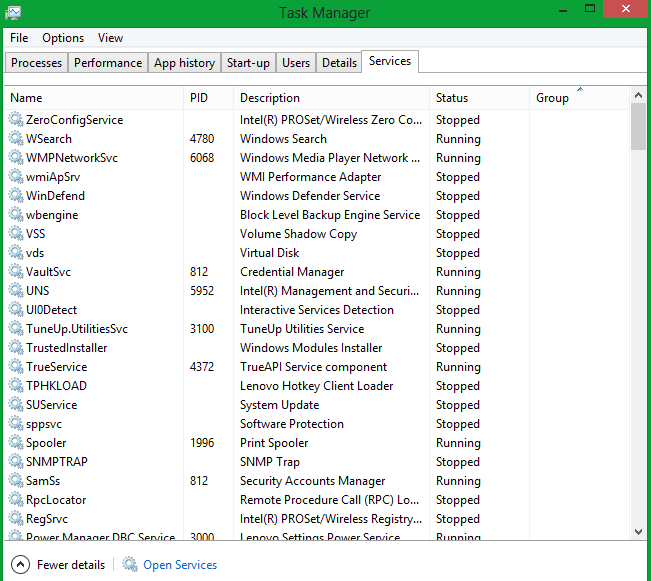Screen dimensions: 651x581
Task: Click the vertical scrollbar thumb
Action: click(x=638, y=127)
